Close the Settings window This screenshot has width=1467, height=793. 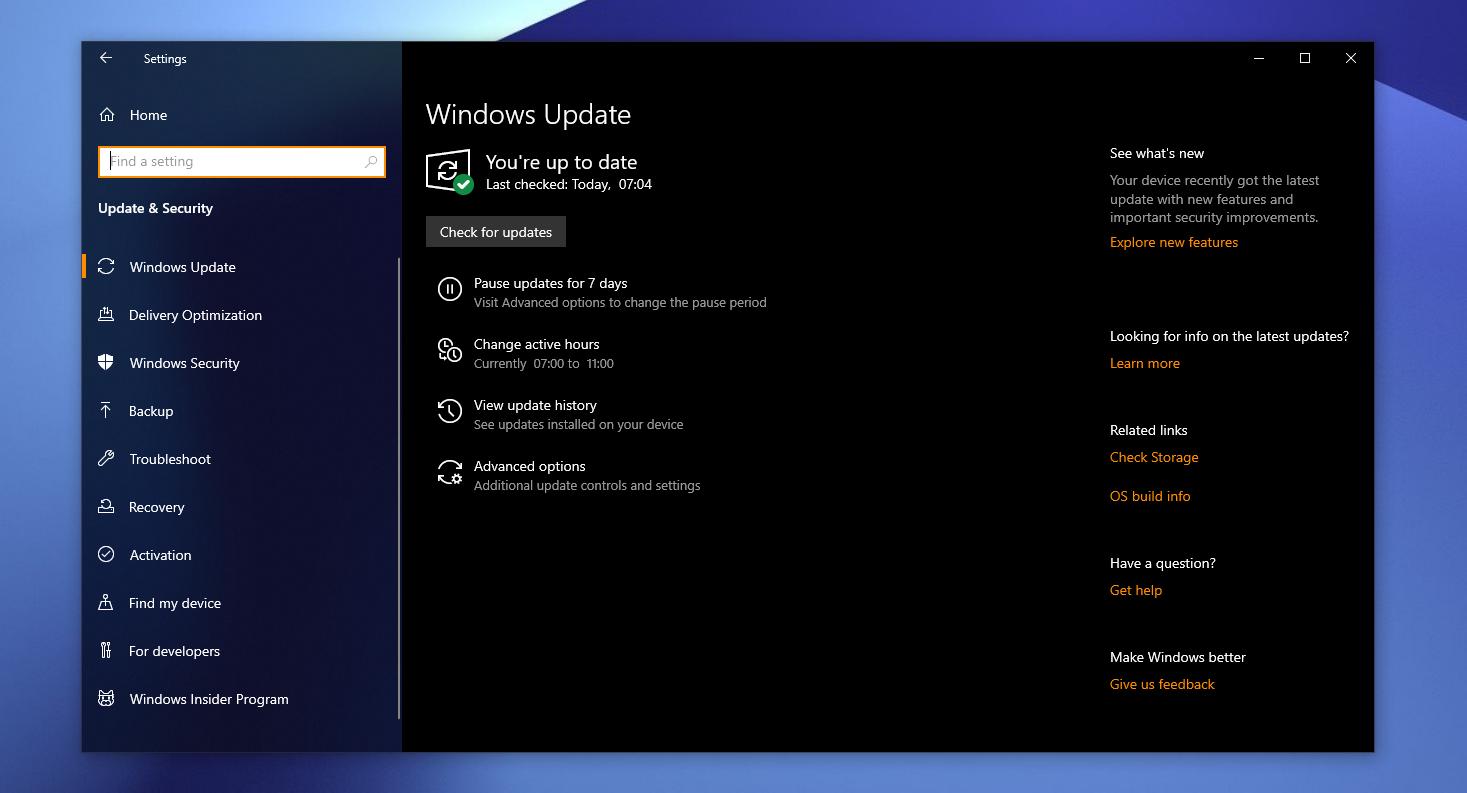click(1351, 58)
